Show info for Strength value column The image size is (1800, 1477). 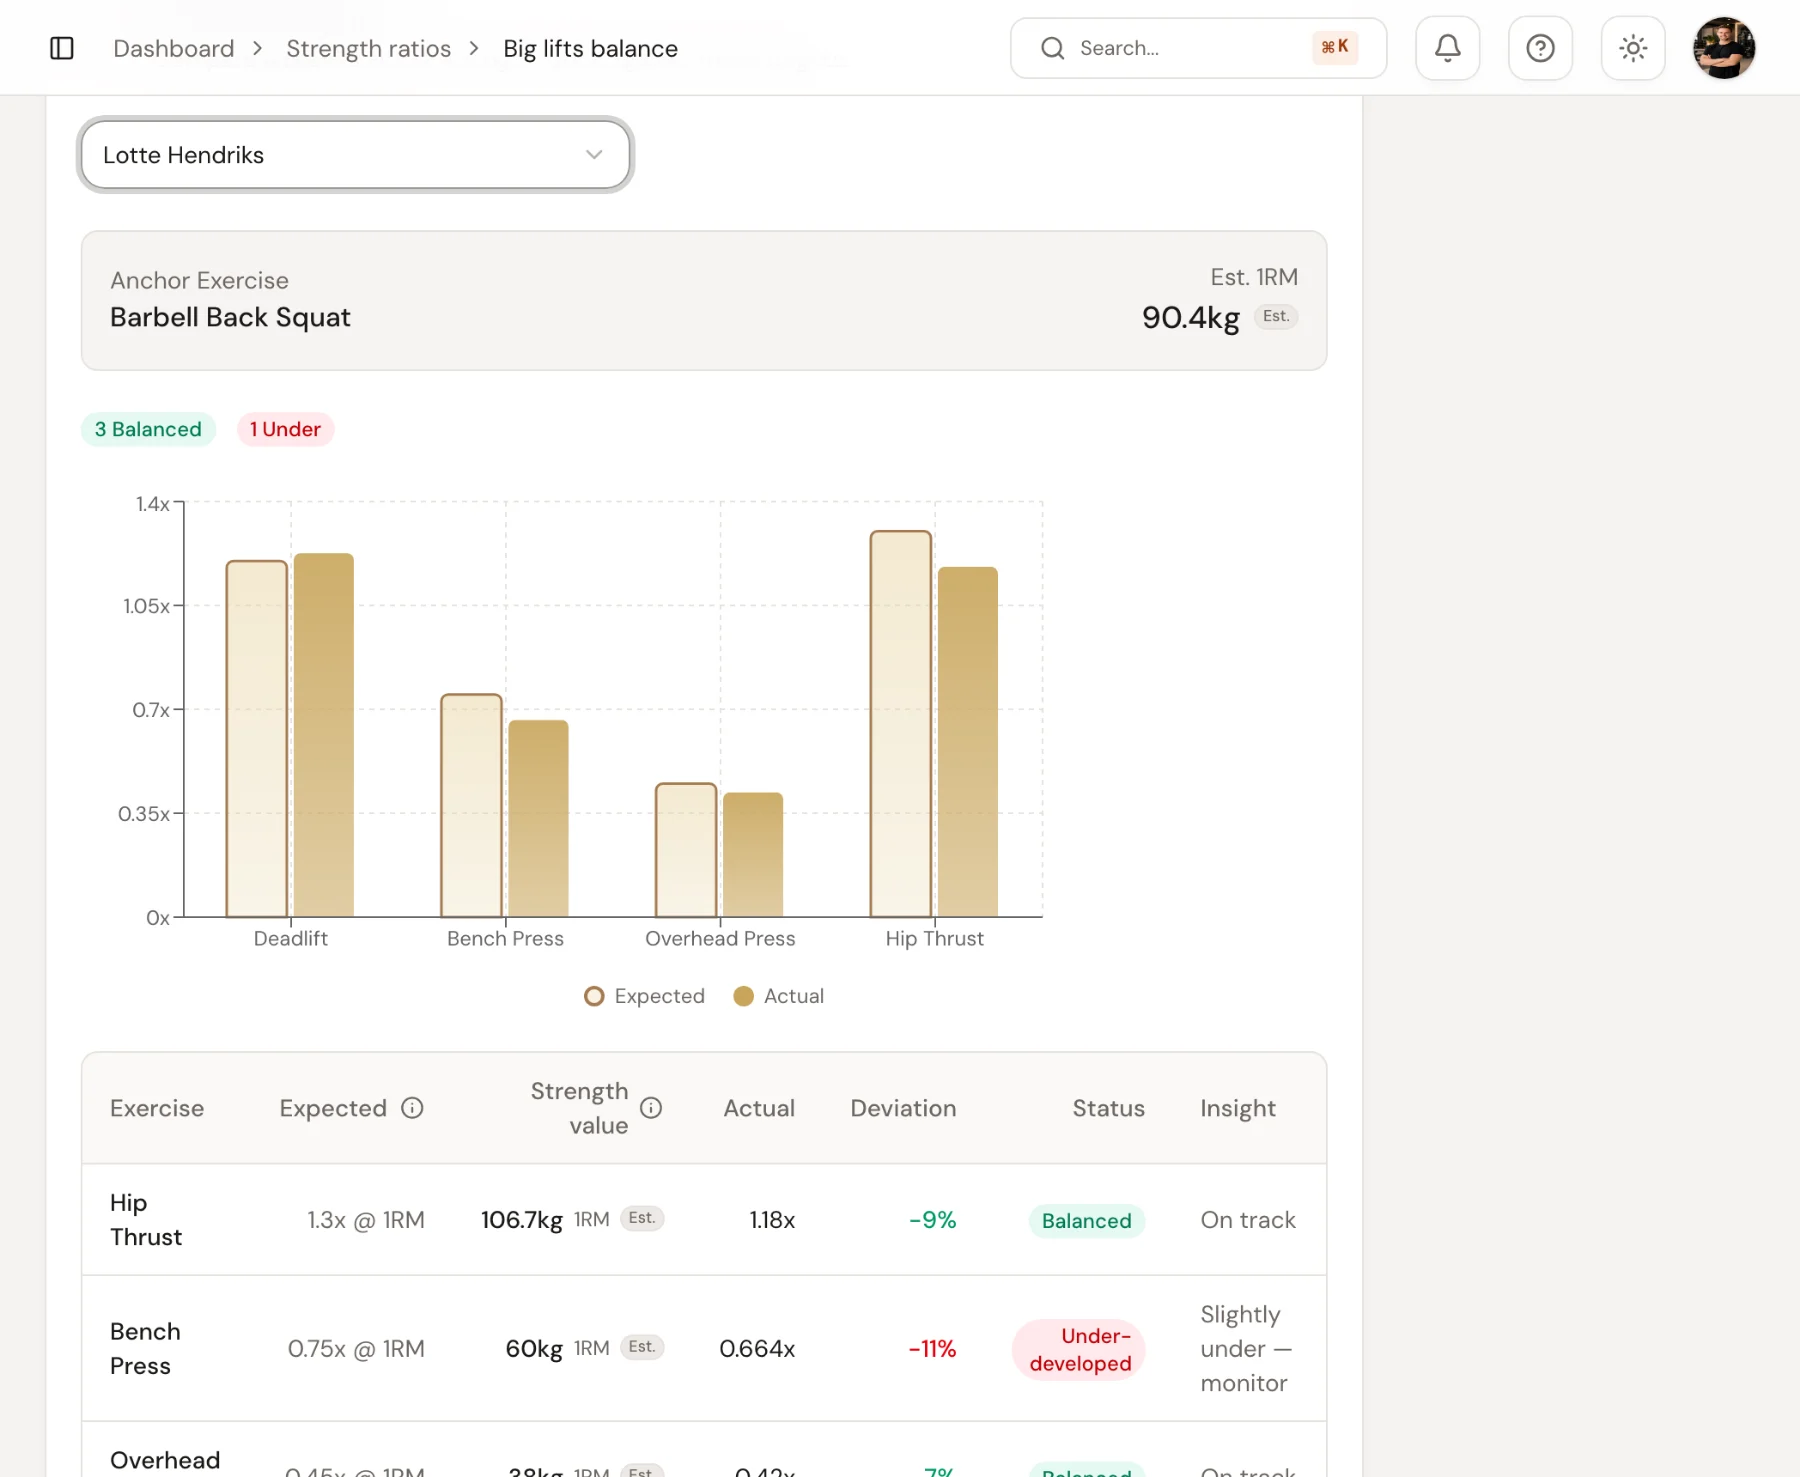point(651,1108)
